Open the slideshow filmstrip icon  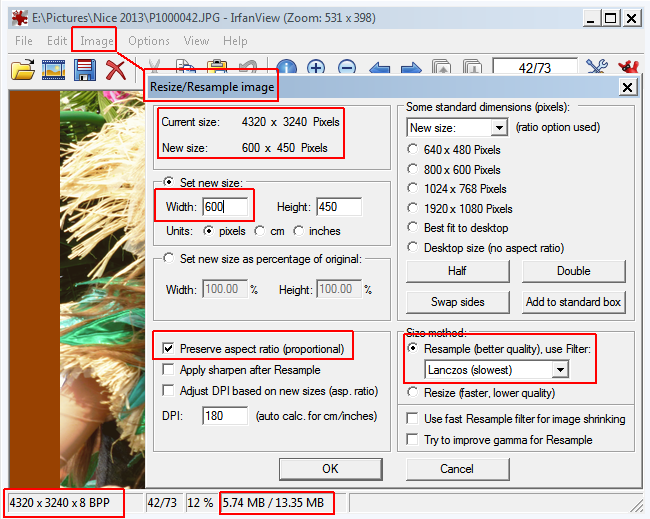pos(53,69)
